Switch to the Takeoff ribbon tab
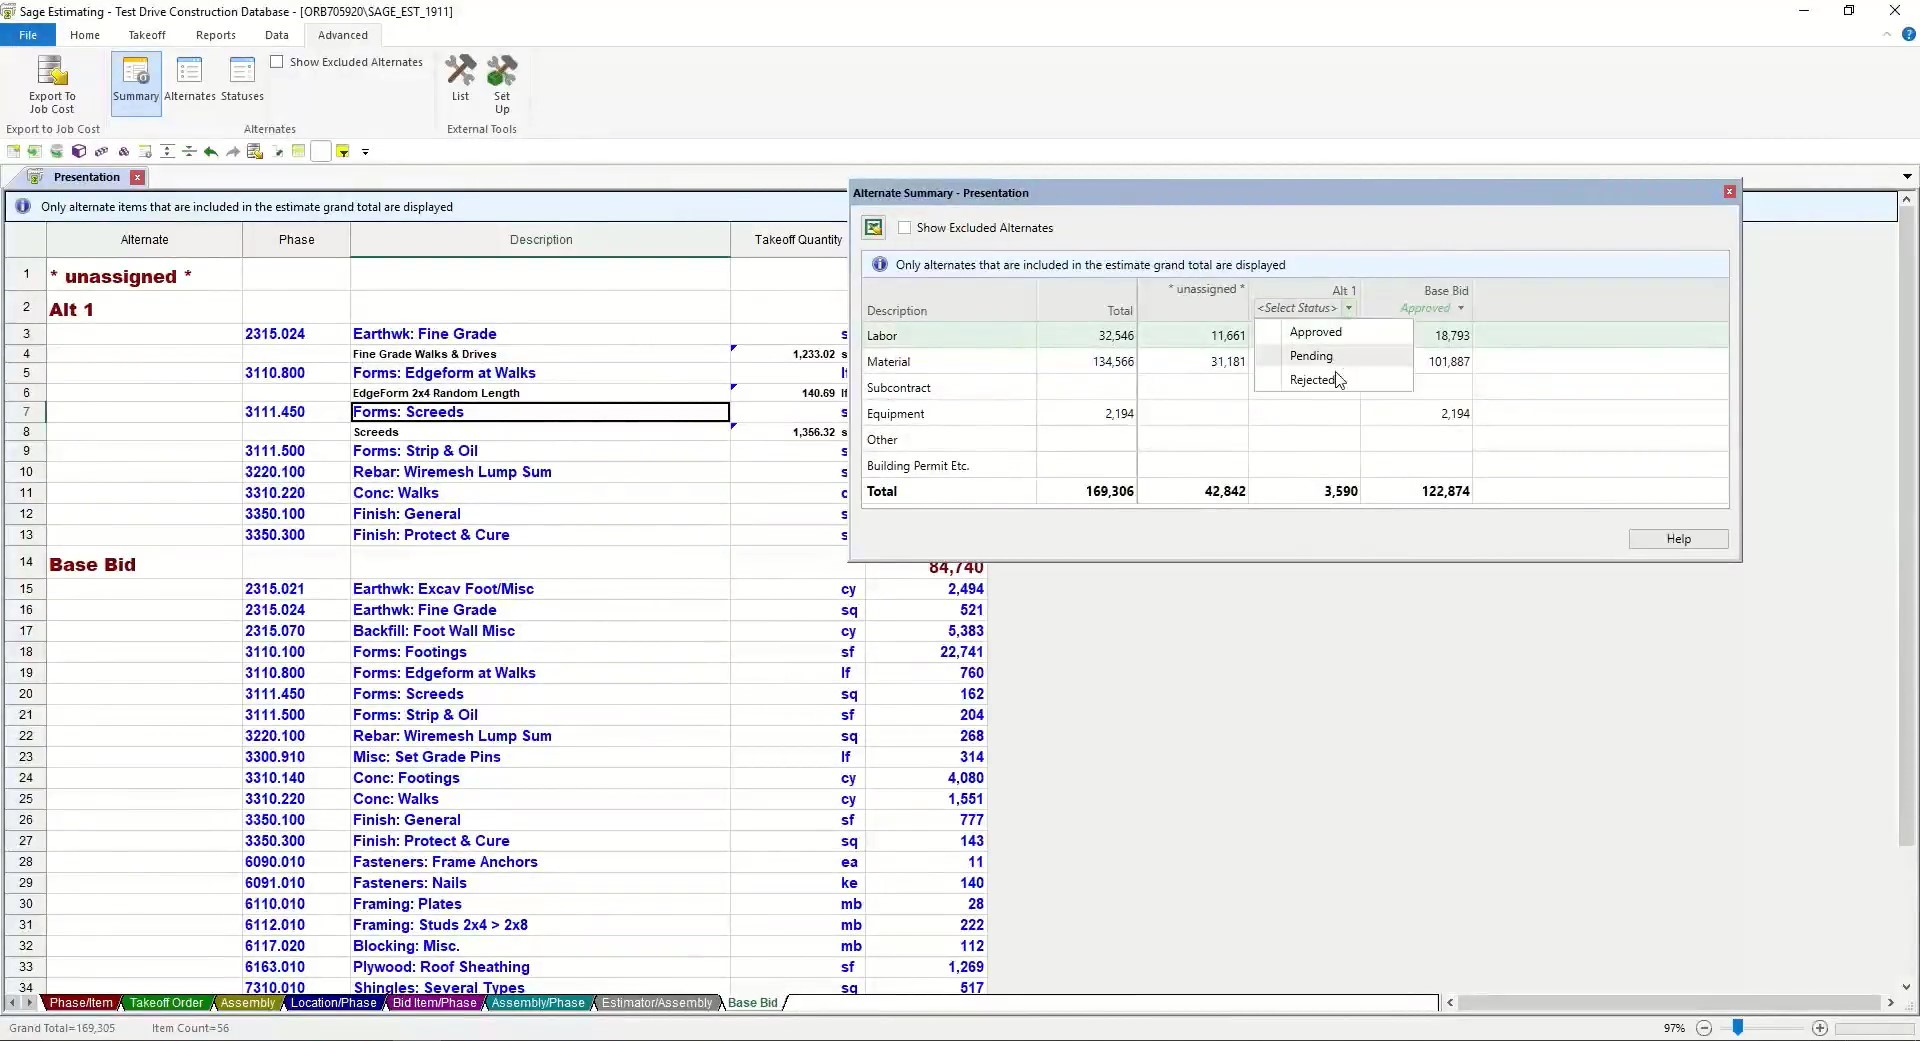 pos(147,35)
